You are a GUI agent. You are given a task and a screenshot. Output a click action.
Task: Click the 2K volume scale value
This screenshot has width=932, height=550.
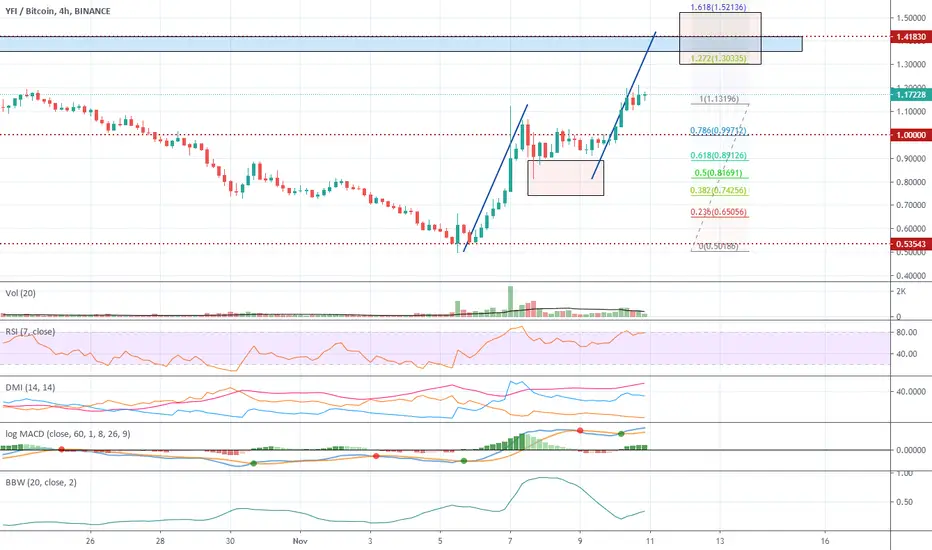(x=901, y=291)
